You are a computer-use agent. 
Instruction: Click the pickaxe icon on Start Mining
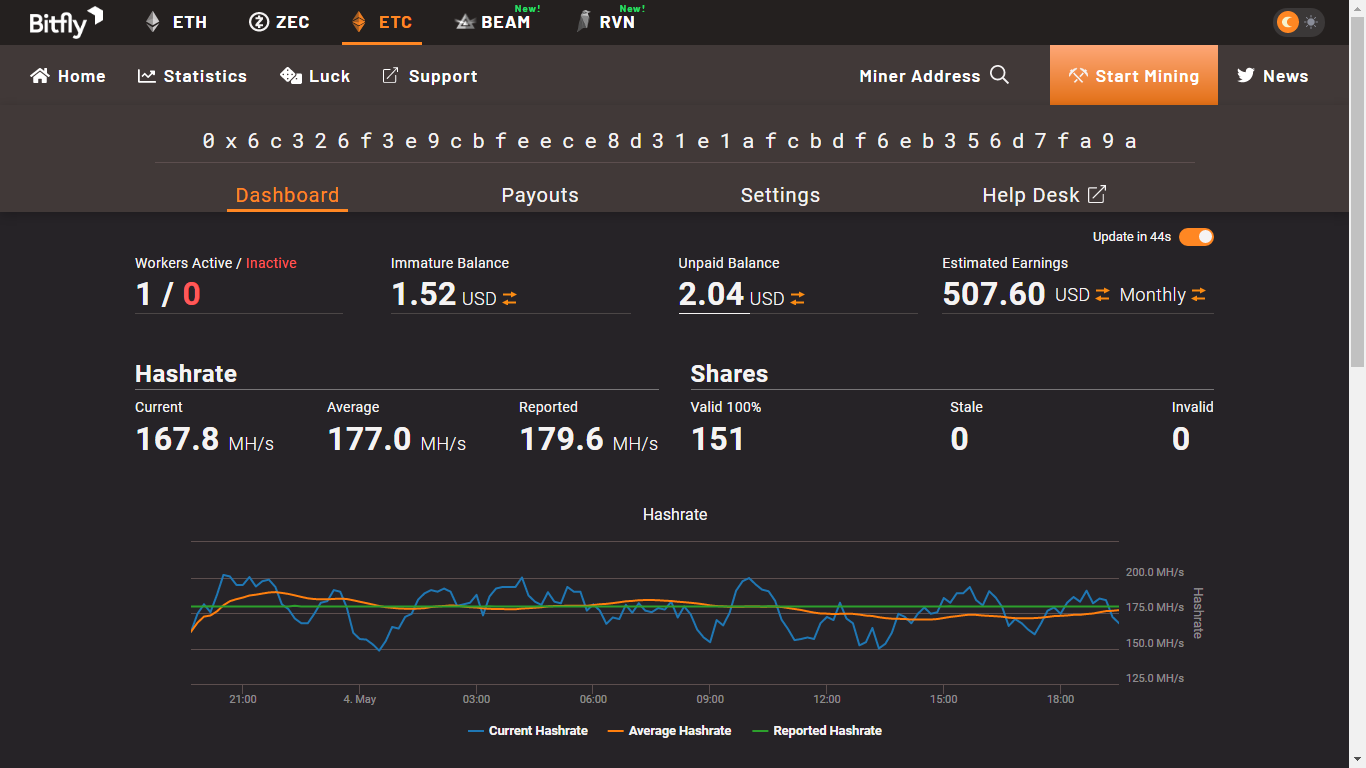tap(1078, 76)
